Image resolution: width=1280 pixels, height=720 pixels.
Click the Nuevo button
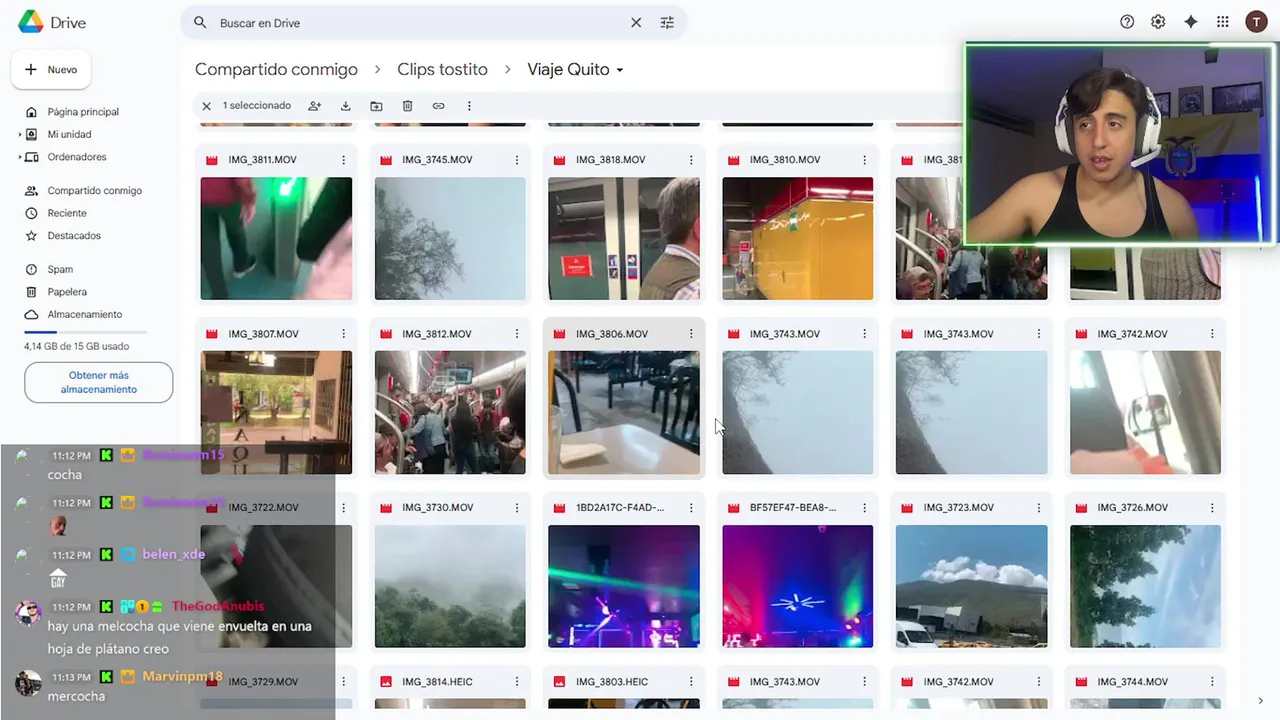coord(51,70)
